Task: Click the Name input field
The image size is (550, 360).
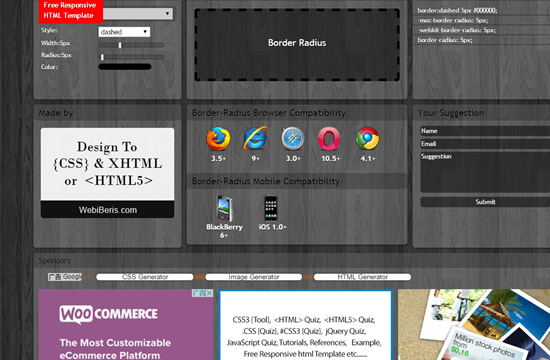Action: [485, 131]
